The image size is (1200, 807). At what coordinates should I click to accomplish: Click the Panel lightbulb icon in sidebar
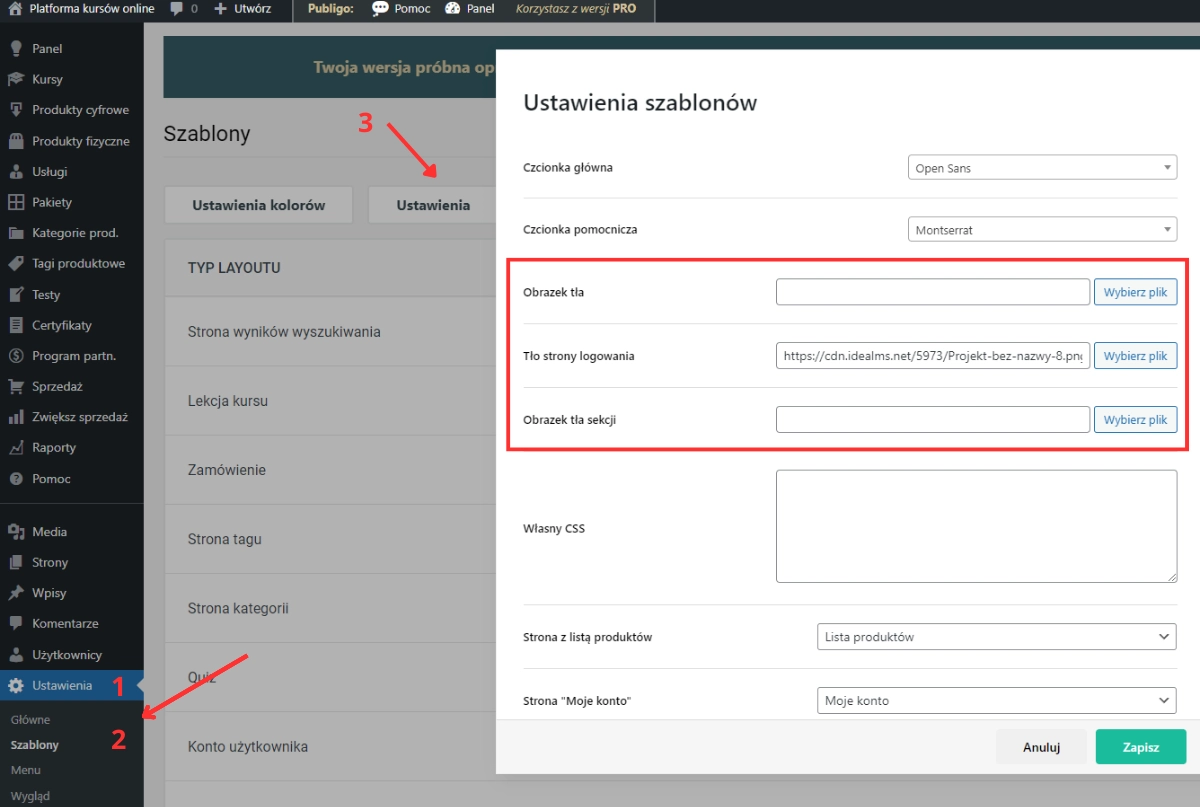point(15,48)
